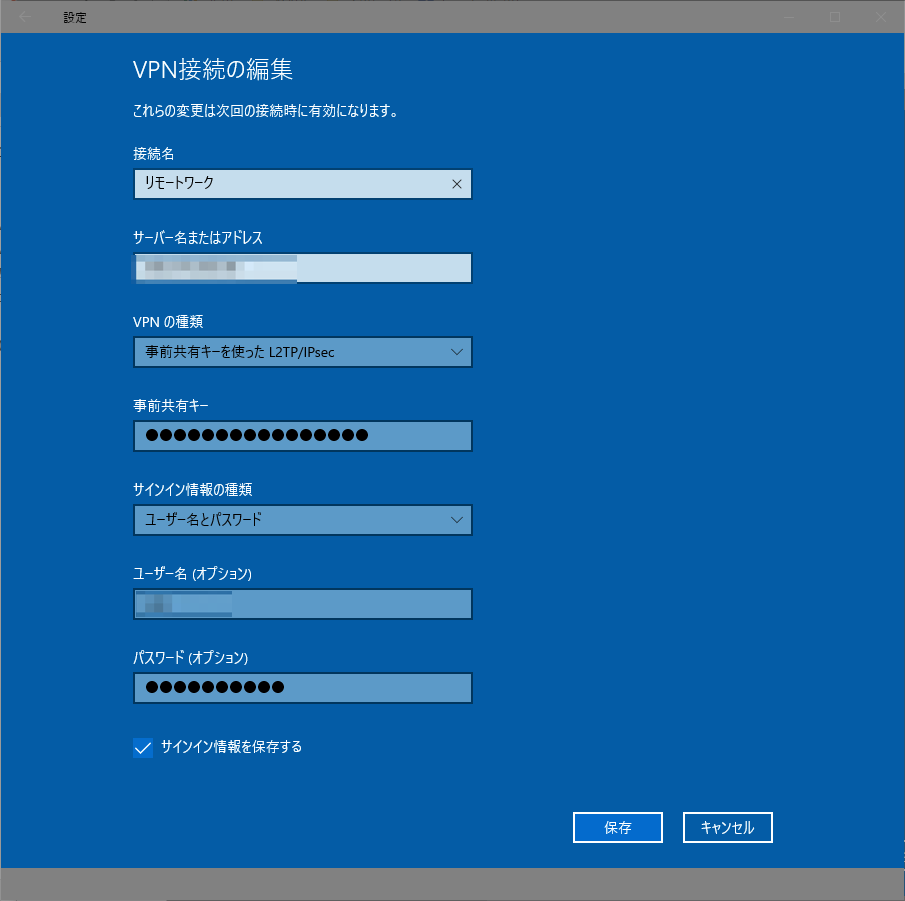Click the サーバー名またはアドレス input field
905x901 pixels.
pos(302,268)
